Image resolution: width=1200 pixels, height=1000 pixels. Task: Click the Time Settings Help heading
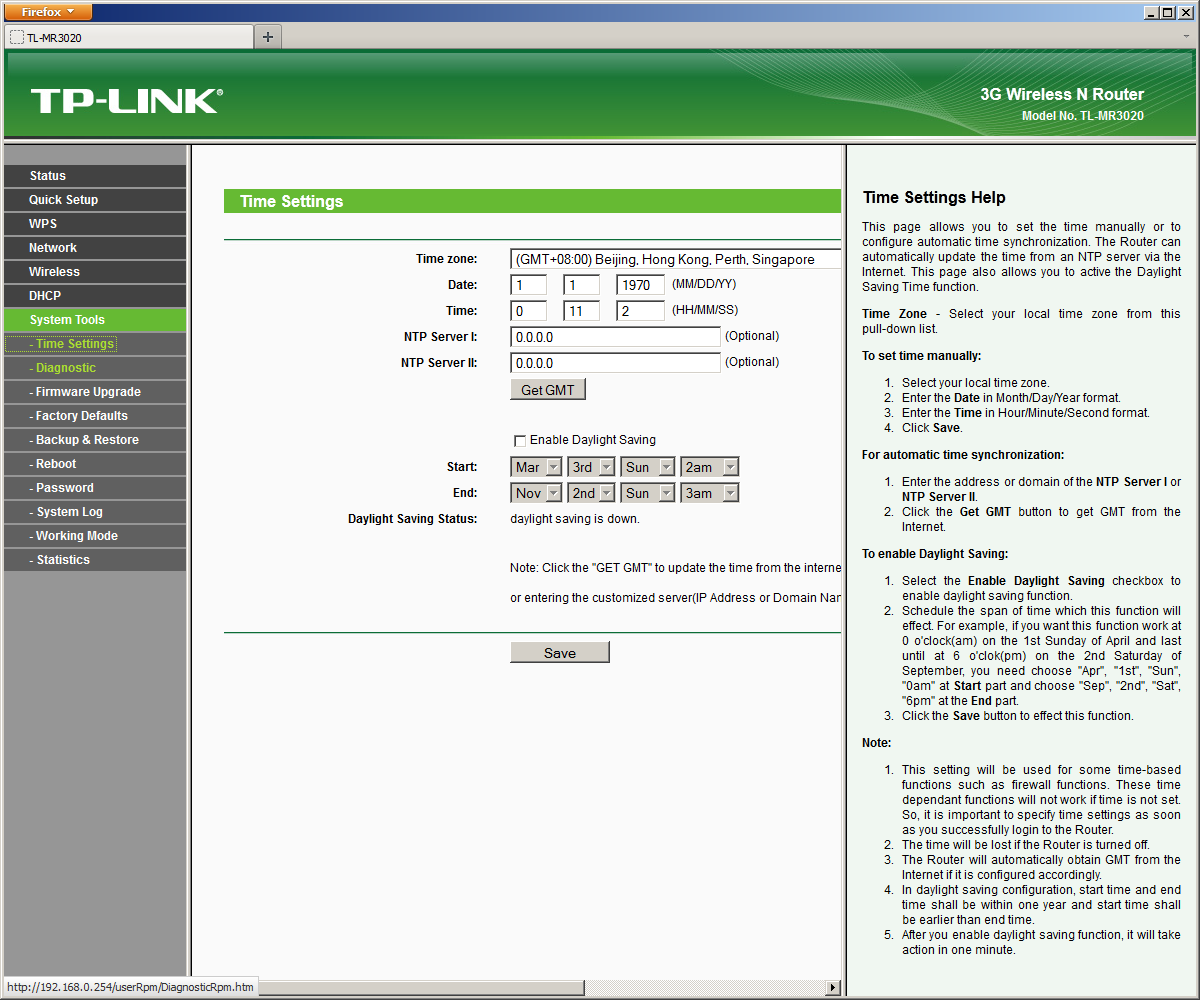click(x=934, y=197)
